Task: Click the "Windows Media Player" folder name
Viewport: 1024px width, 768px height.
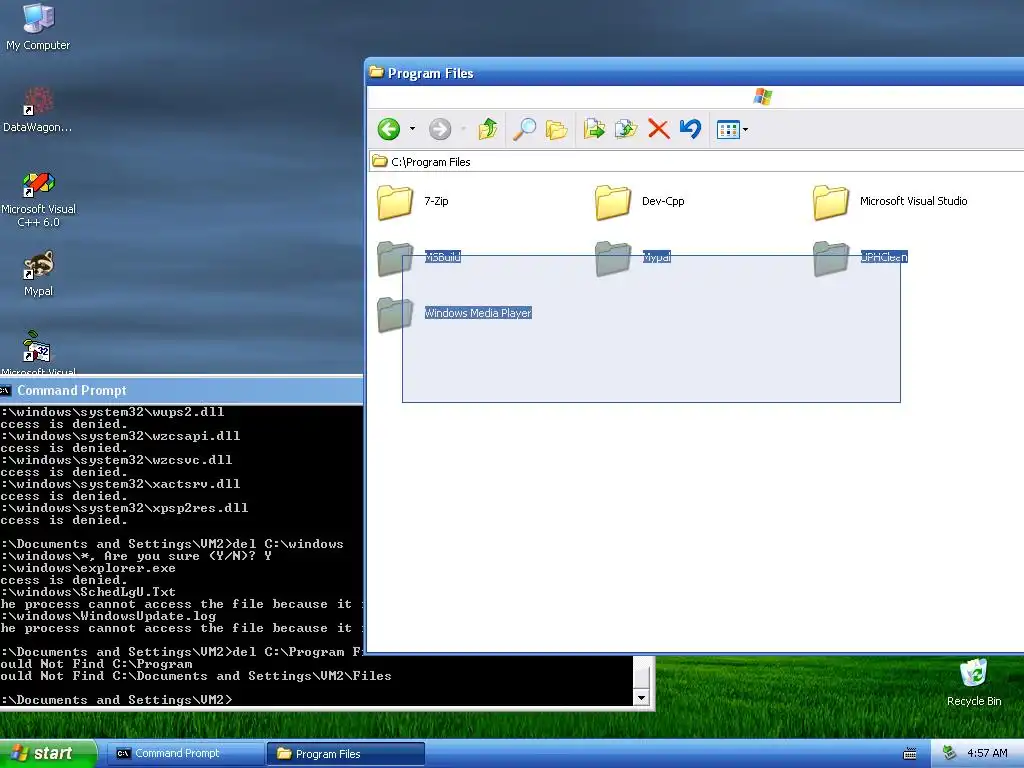Action: [x=478, y=313]
